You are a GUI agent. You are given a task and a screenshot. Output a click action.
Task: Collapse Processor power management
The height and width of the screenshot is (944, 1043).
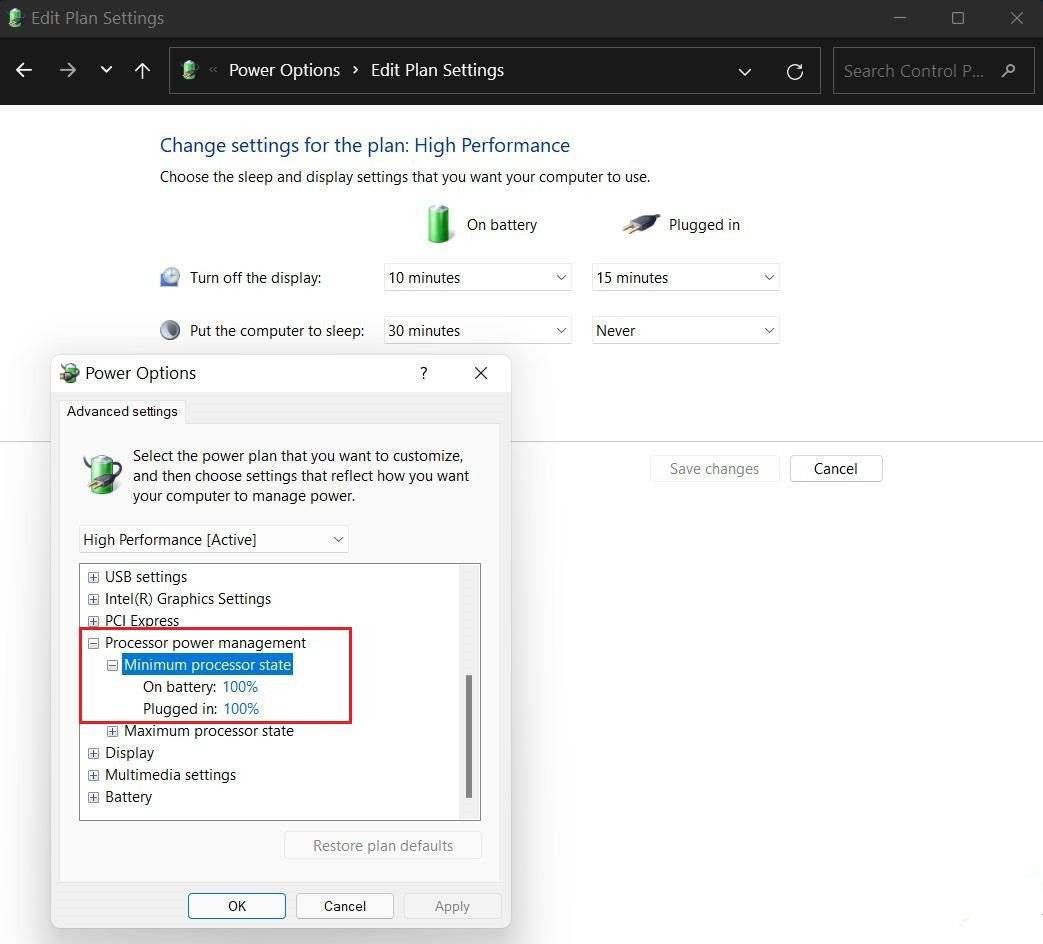(x=93, y=643)
